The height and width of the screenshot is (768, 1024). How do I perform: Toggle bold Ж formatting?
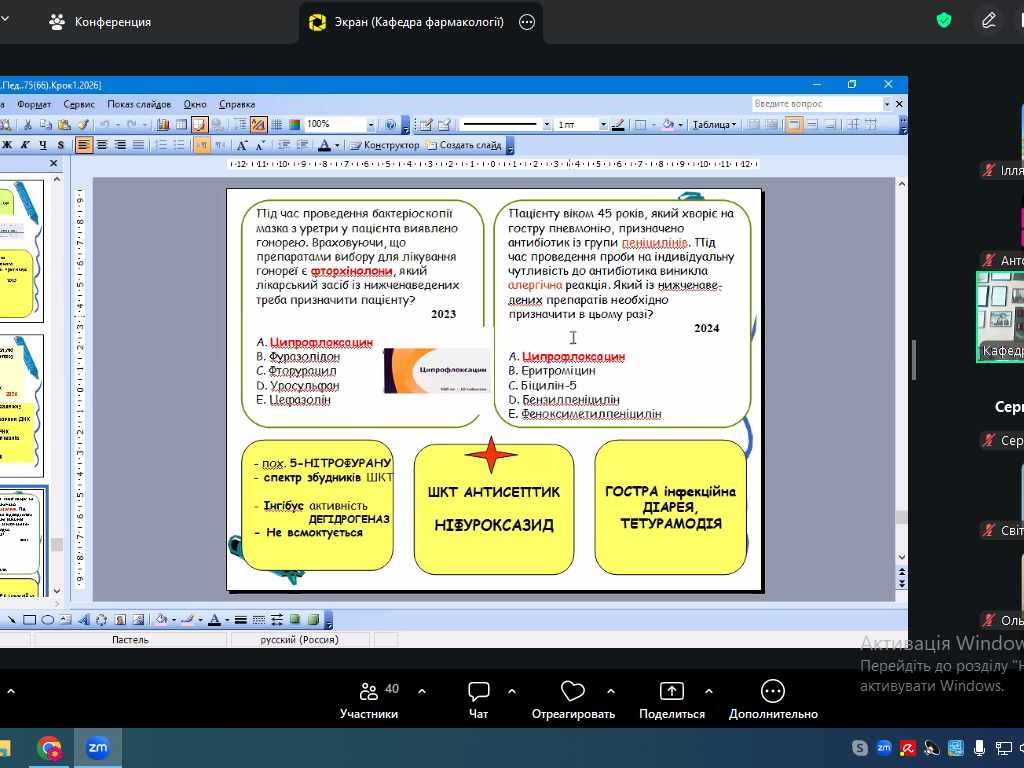(7, 145)
